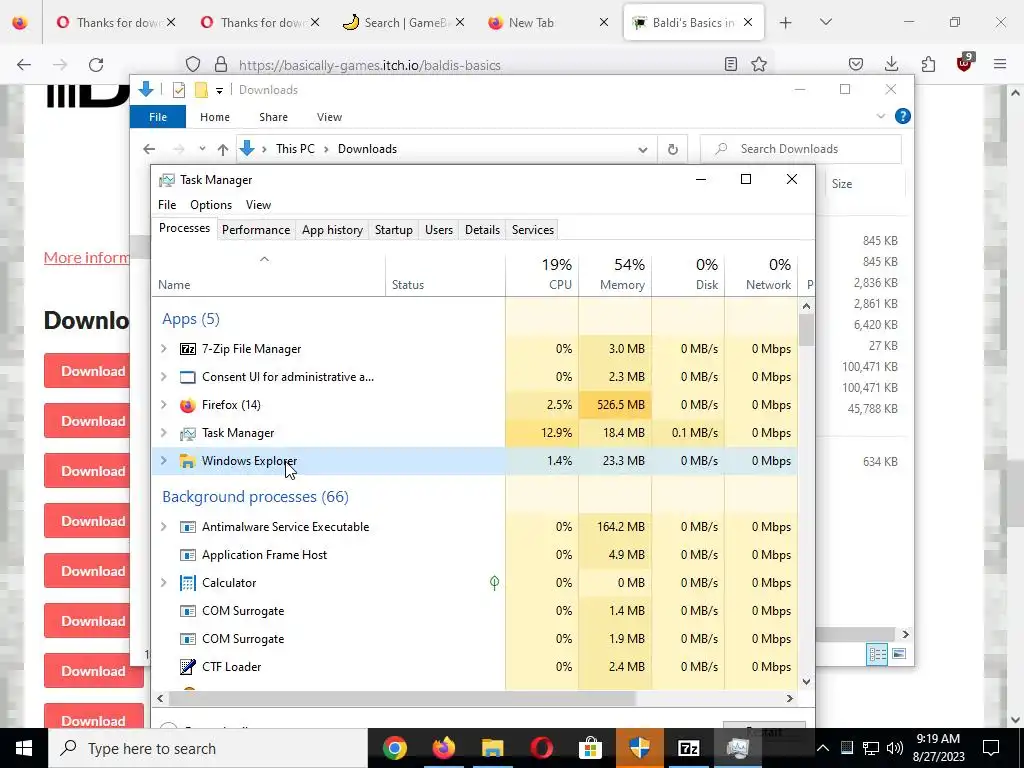Open a new Firefox tab with plus button
This screenshot has width=1024, height=768.
tap(786, 22)
